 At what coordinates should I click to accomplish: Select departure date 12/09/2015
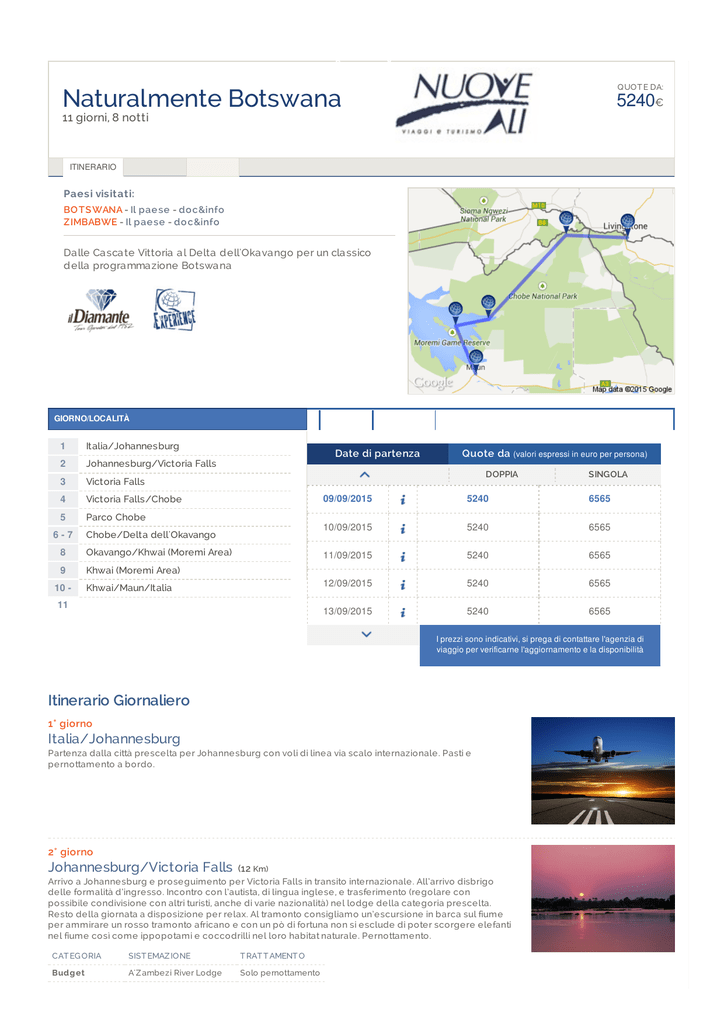click(x=347, y=583)
